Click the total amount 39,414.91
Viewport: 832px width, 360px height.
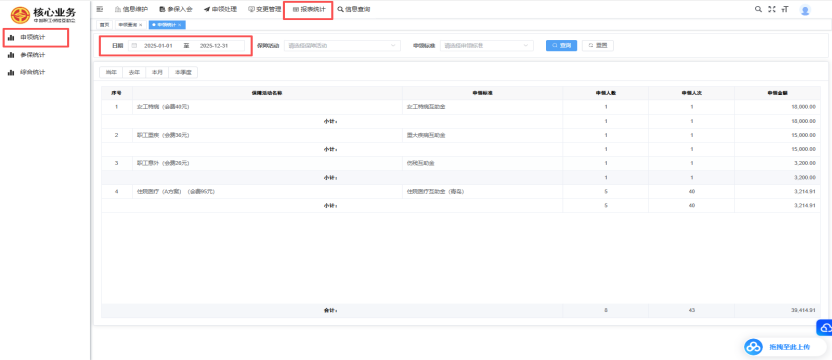click(803, 310)
